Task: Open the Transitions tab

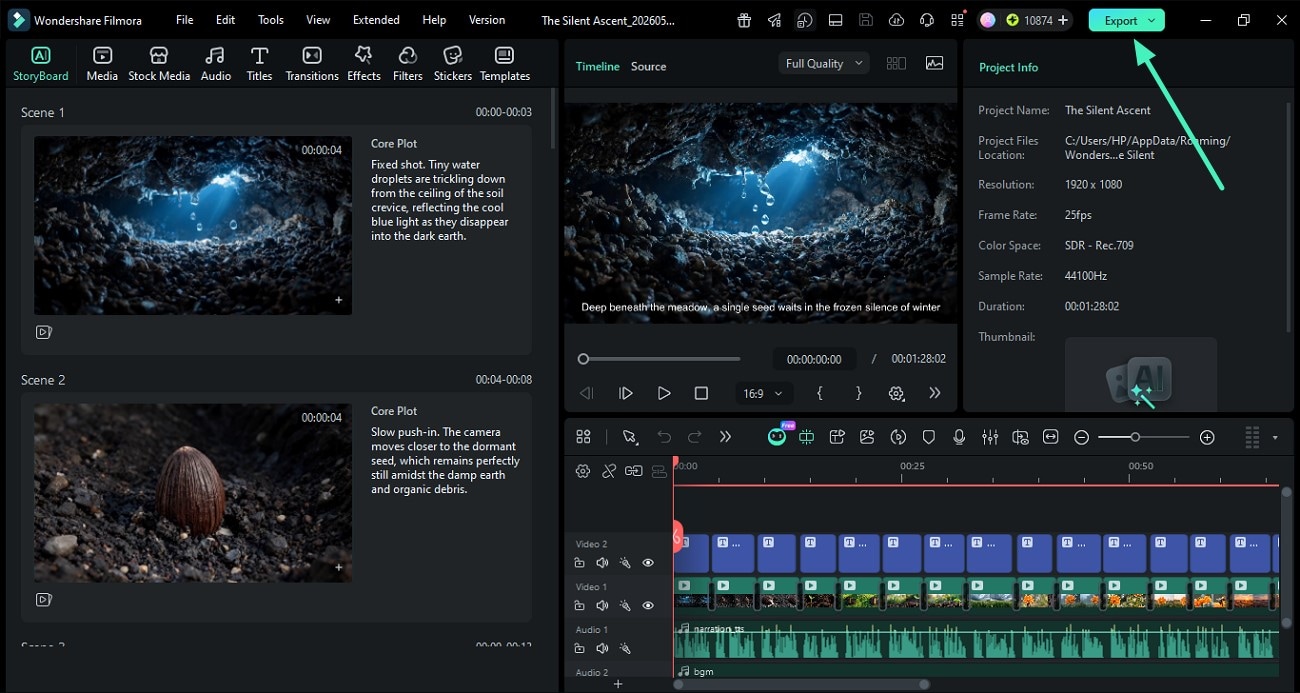Action: (312, 64)
